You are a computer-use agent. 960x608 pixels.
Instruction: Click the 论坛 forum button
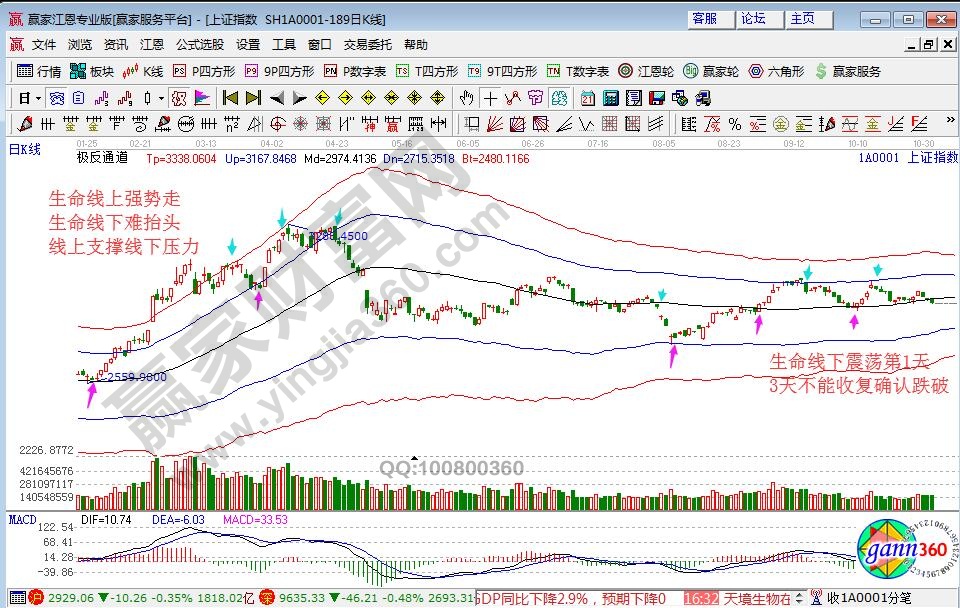tap(753, 19)
